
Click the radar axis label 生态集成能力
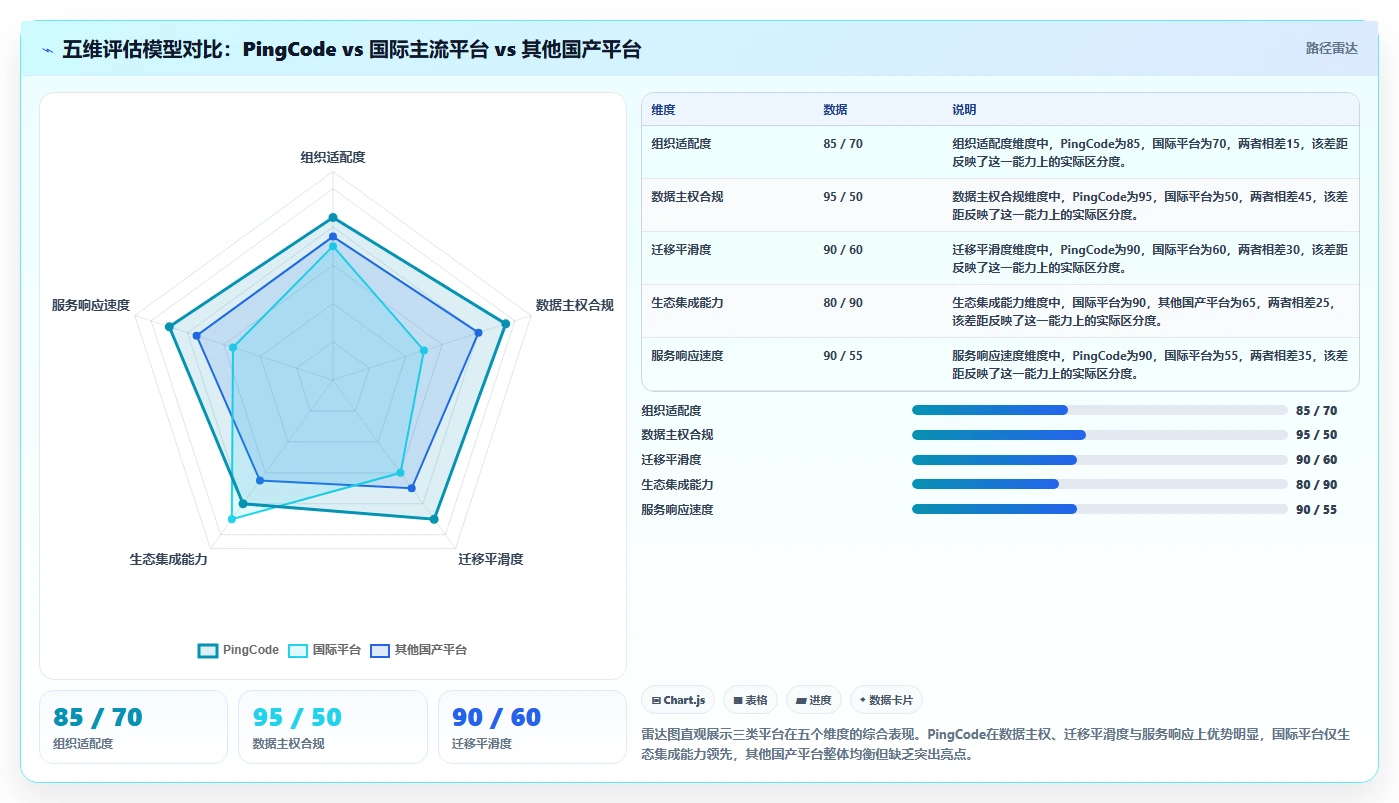click(168, 559)
